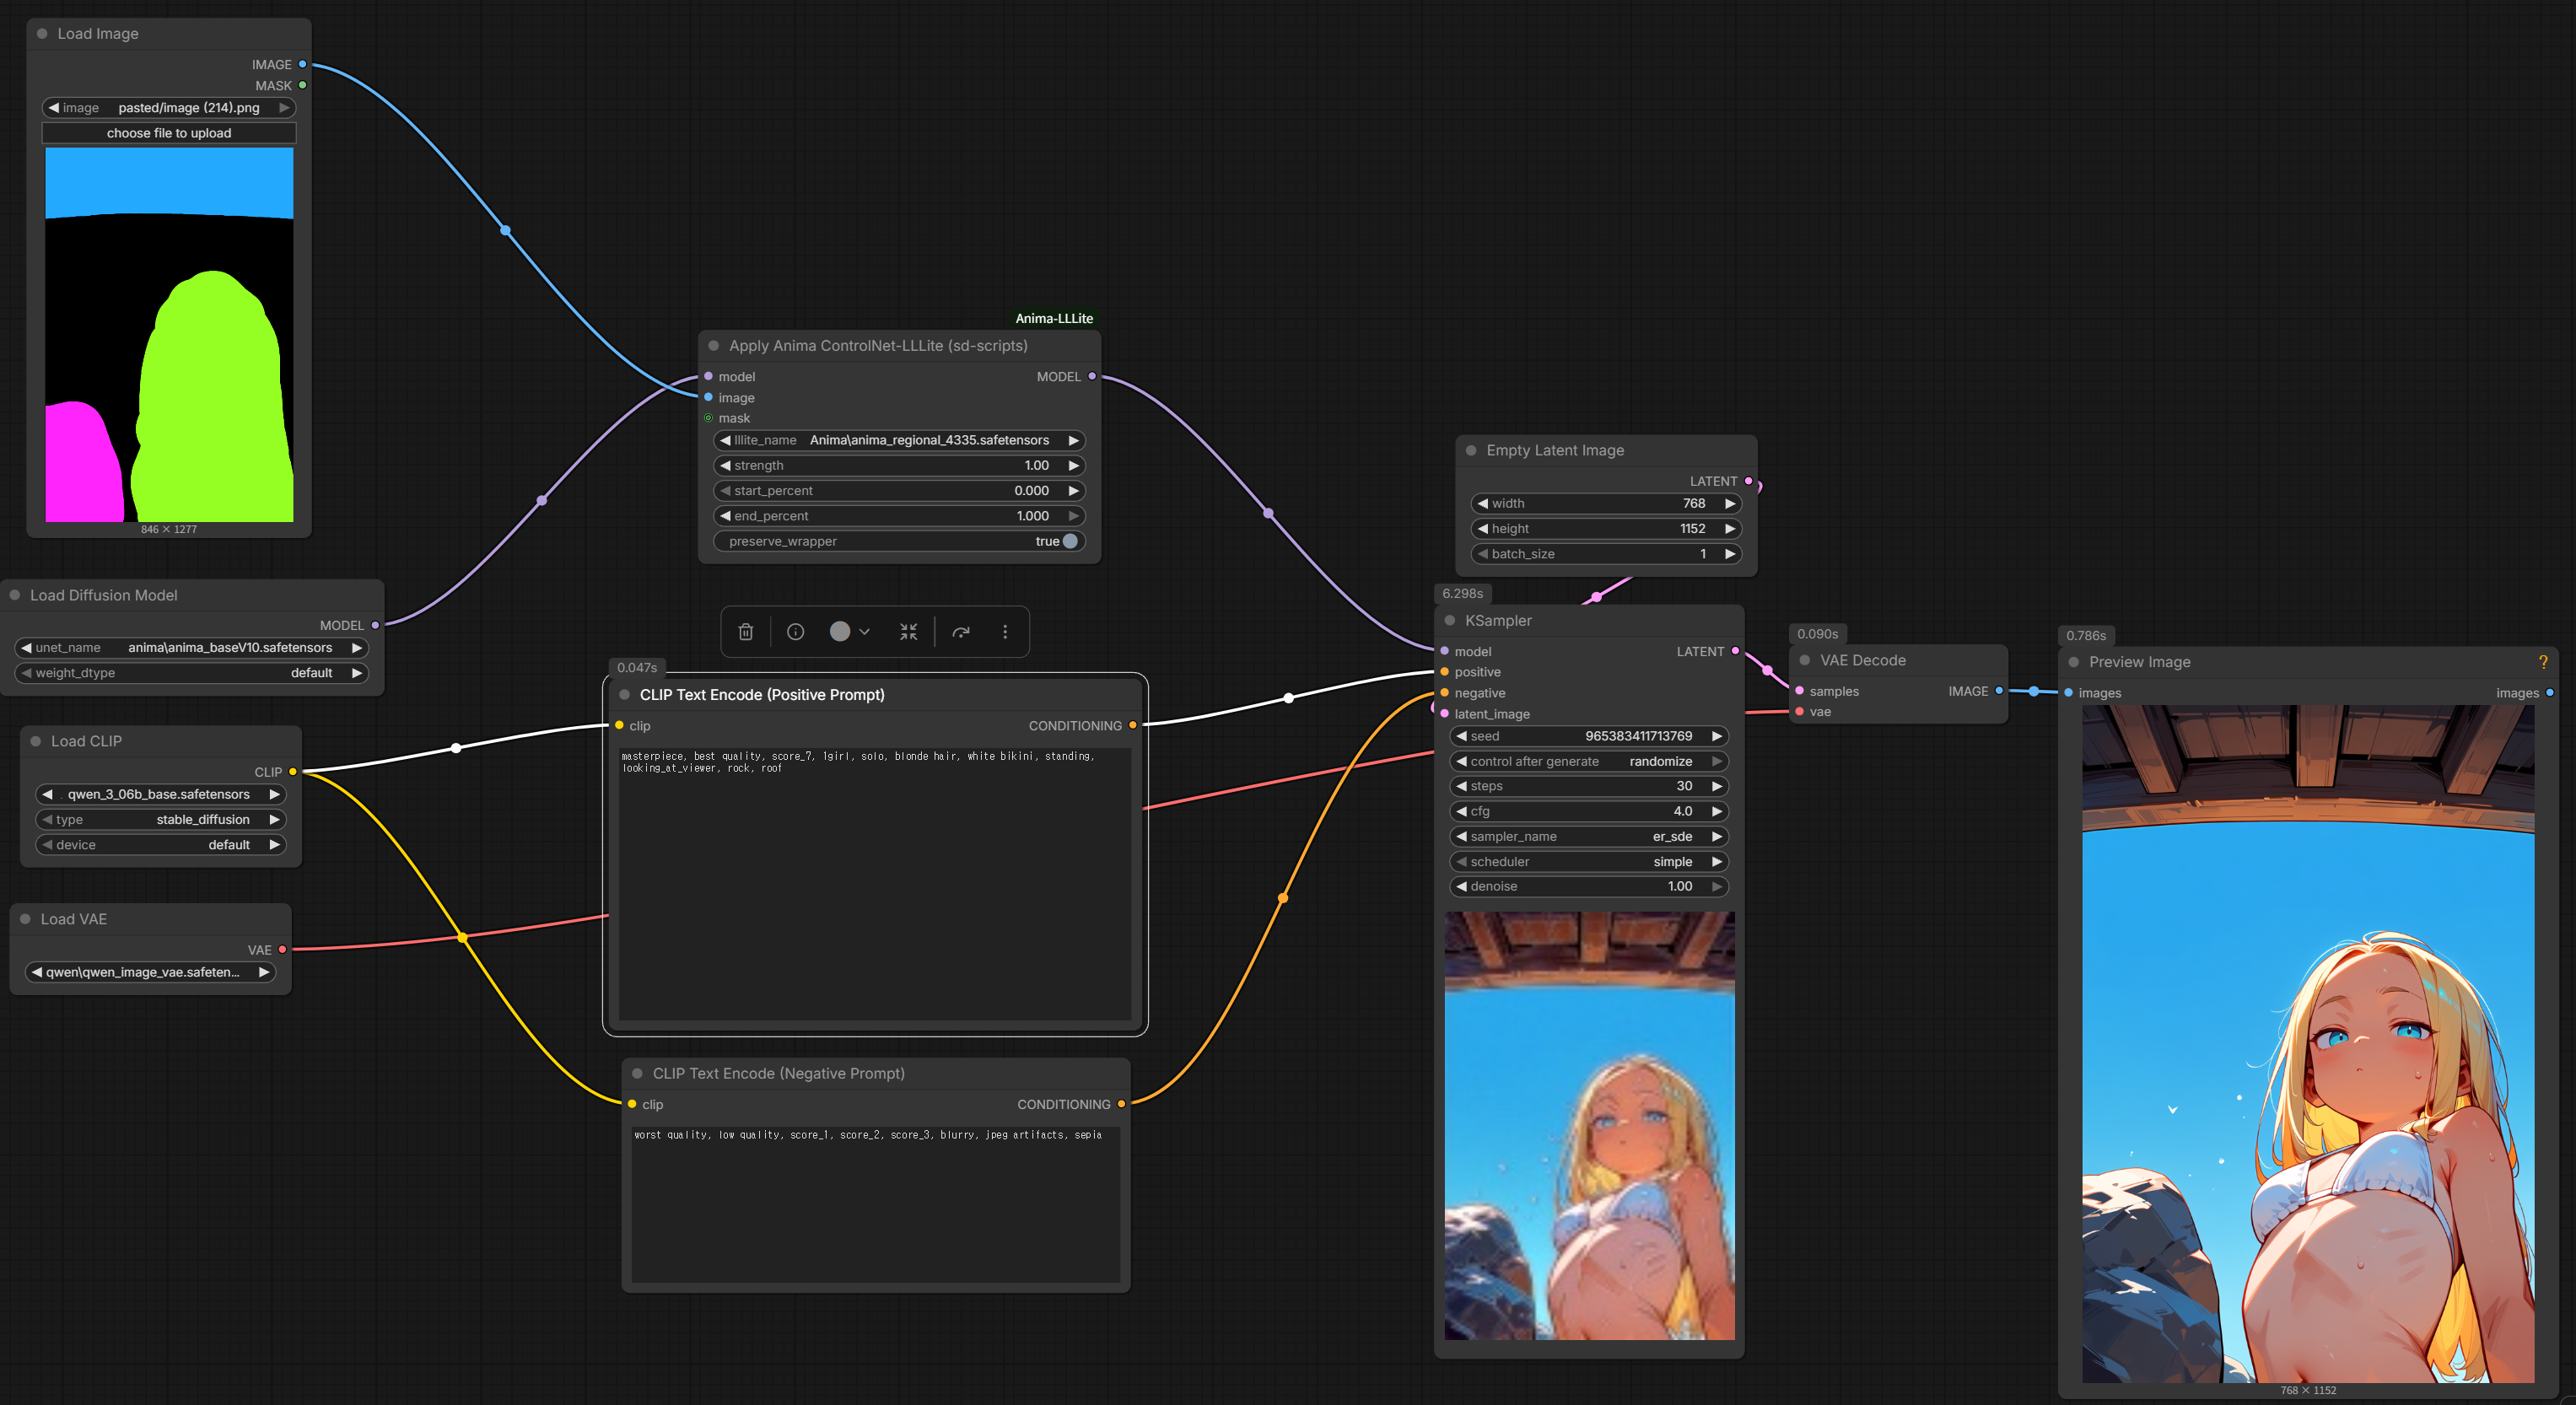The height and width of the screenshot is (1405, 2576).
Task: Collapse the VAE Decode node dot
Action: (1805, 660)
